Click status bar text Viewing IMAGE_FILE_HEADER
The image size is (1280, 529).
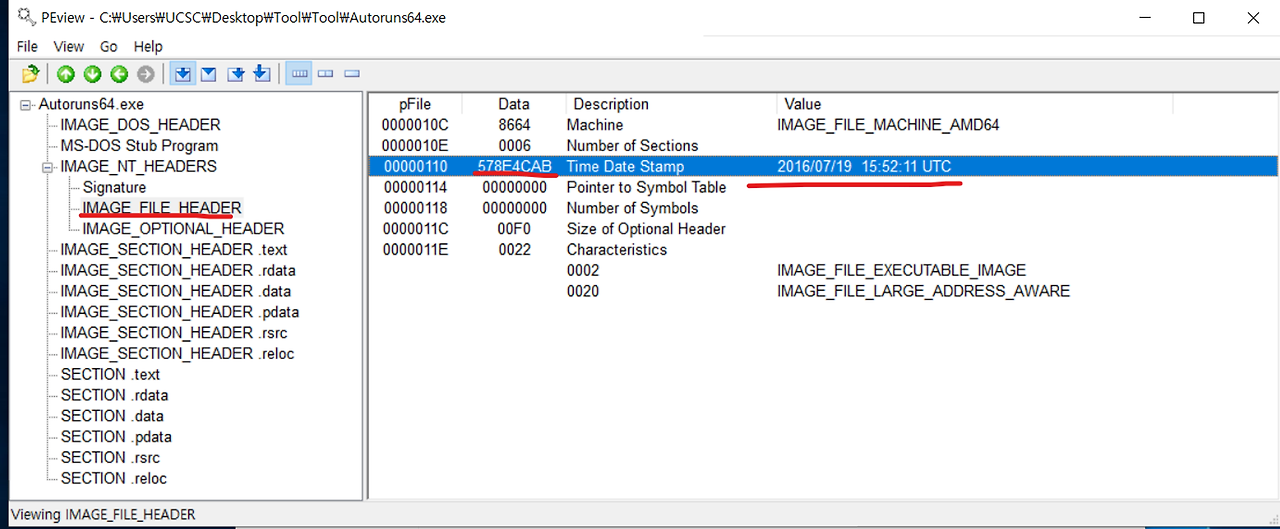(x=103, y=515)
